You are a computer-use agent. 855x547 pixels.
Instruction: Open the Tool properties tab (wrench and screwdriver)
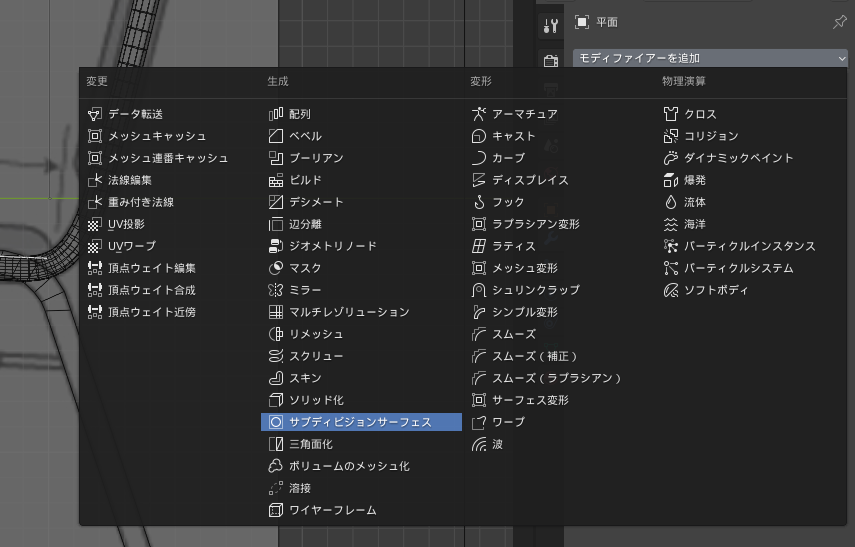pos(551,26)
